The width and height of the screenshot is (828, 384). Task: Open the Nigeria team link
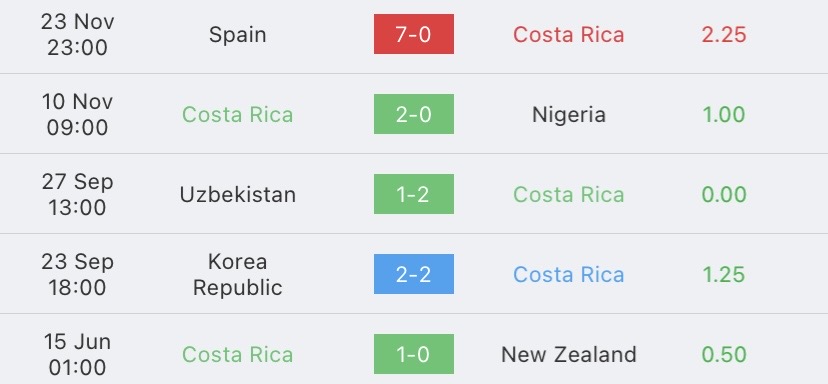pyautogui.click(x=569, y=115)
